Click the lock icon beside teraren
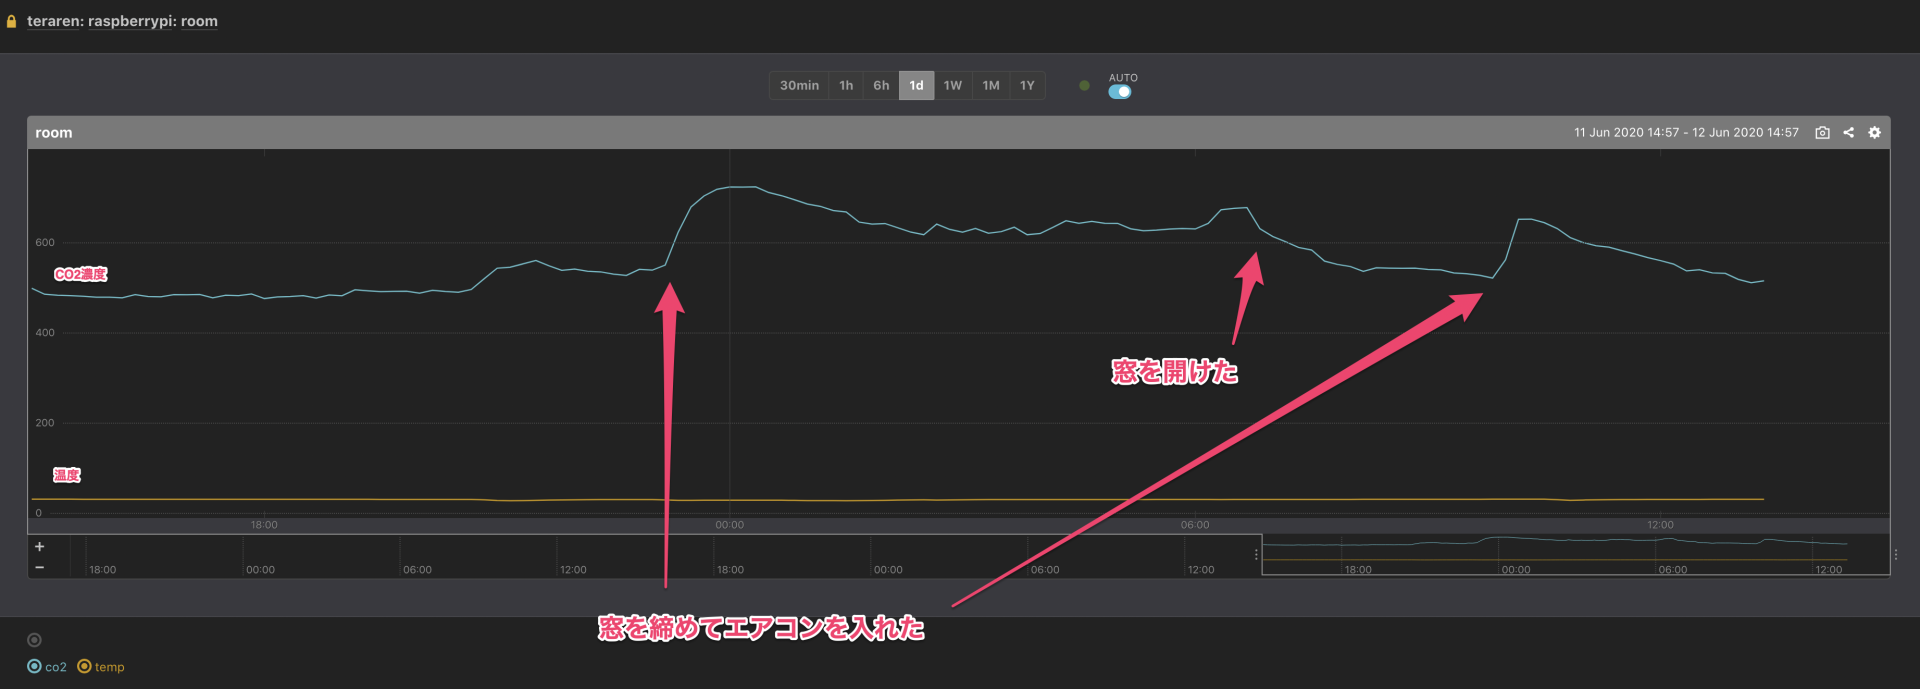The height and width of the screenshot is (689, 1920). [12, 21]
